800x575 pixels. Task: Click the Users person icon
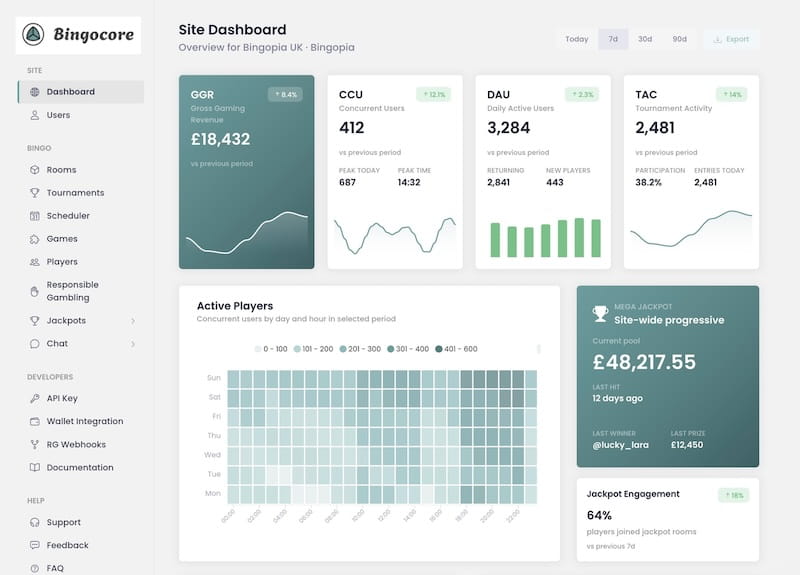(35, 115)
